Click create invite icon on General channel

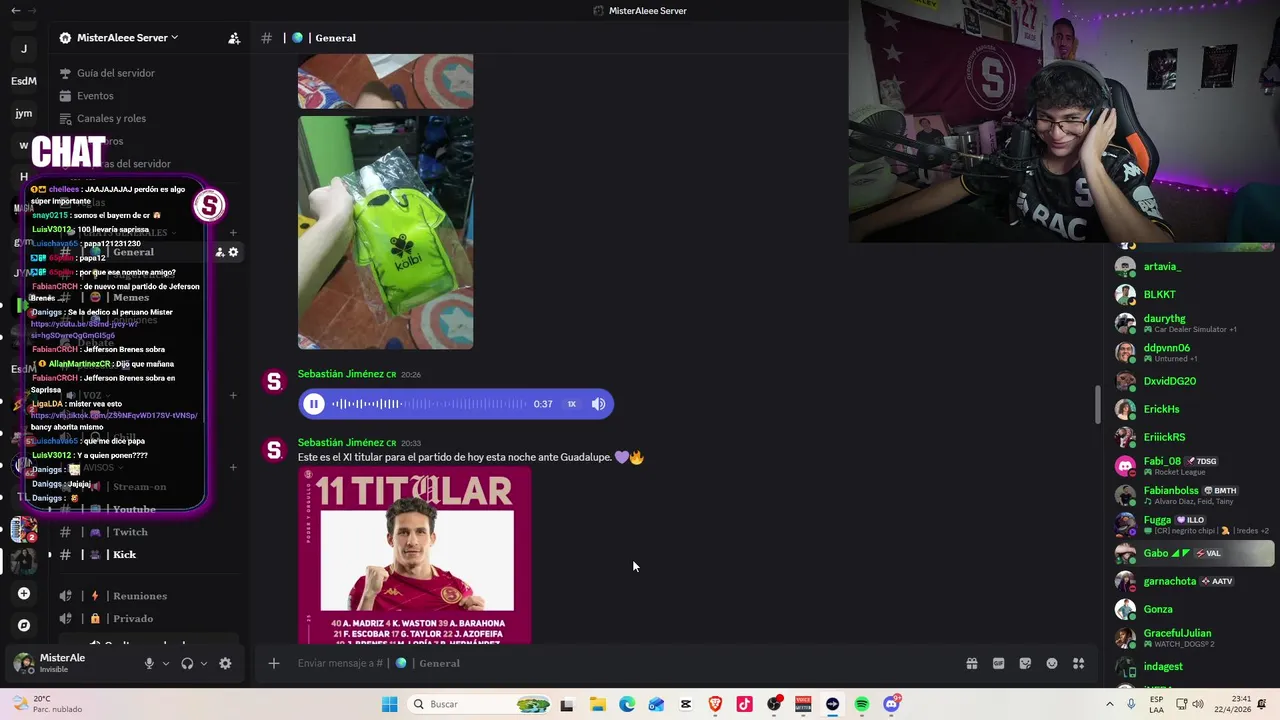[x=220, y=252]
